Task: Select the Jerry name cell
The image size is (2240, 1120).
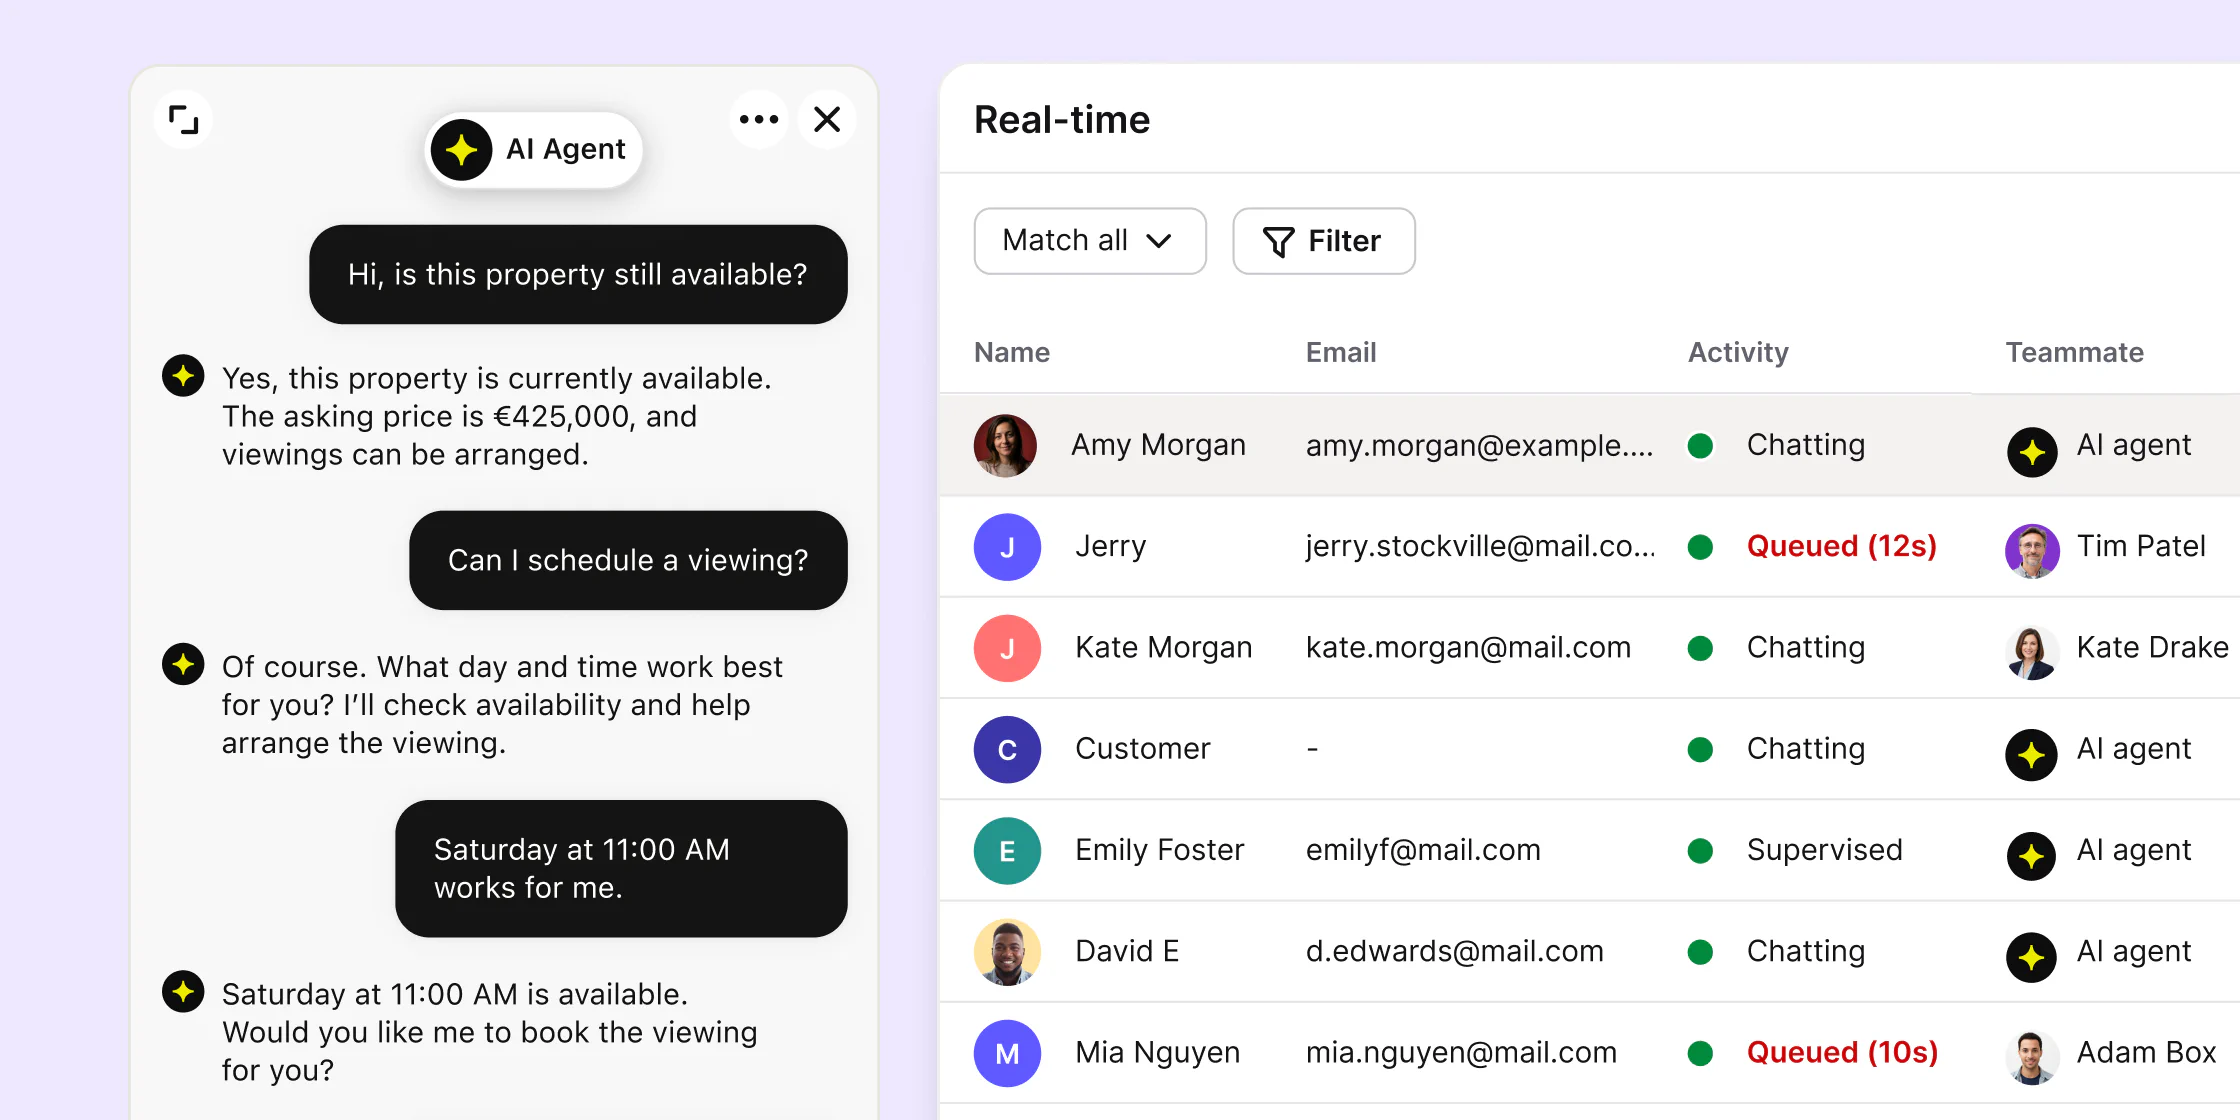Action: point(1110,546)
